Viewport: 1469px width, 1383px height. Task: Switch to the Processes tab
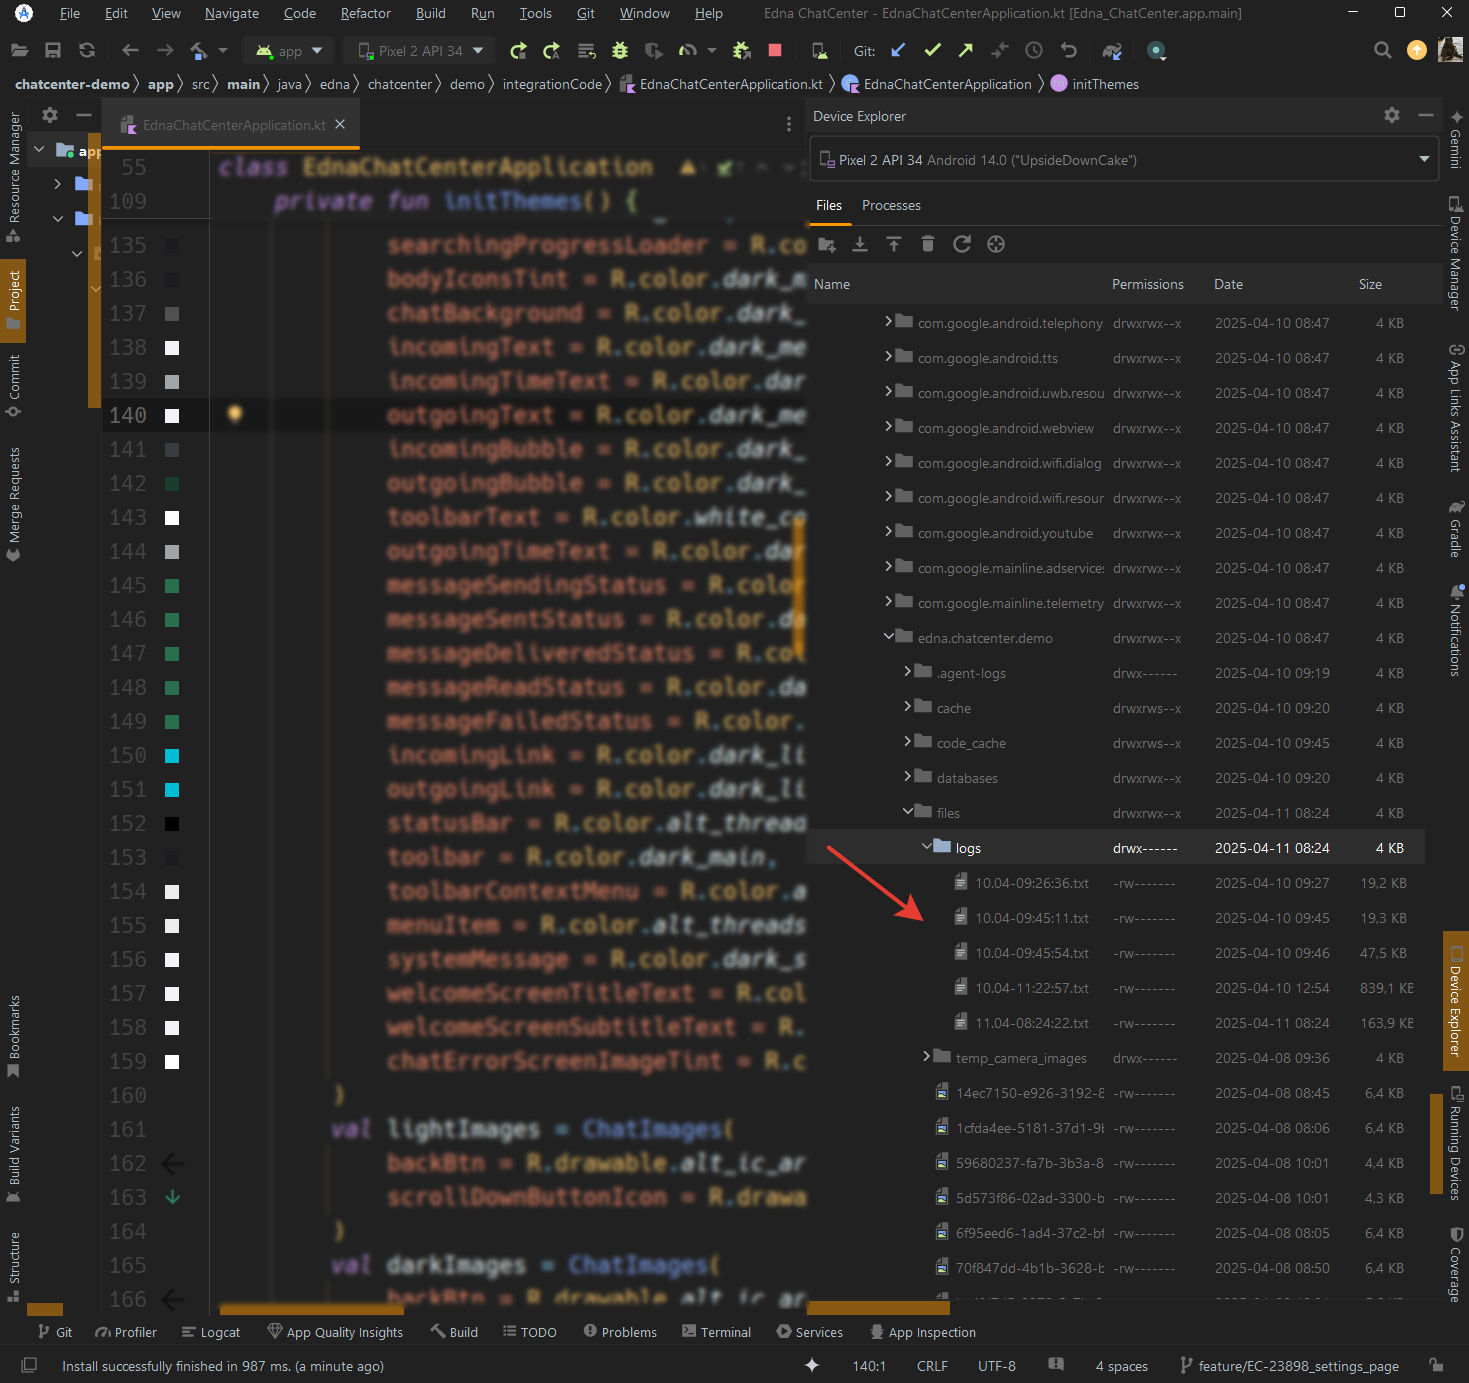[891, 205]
